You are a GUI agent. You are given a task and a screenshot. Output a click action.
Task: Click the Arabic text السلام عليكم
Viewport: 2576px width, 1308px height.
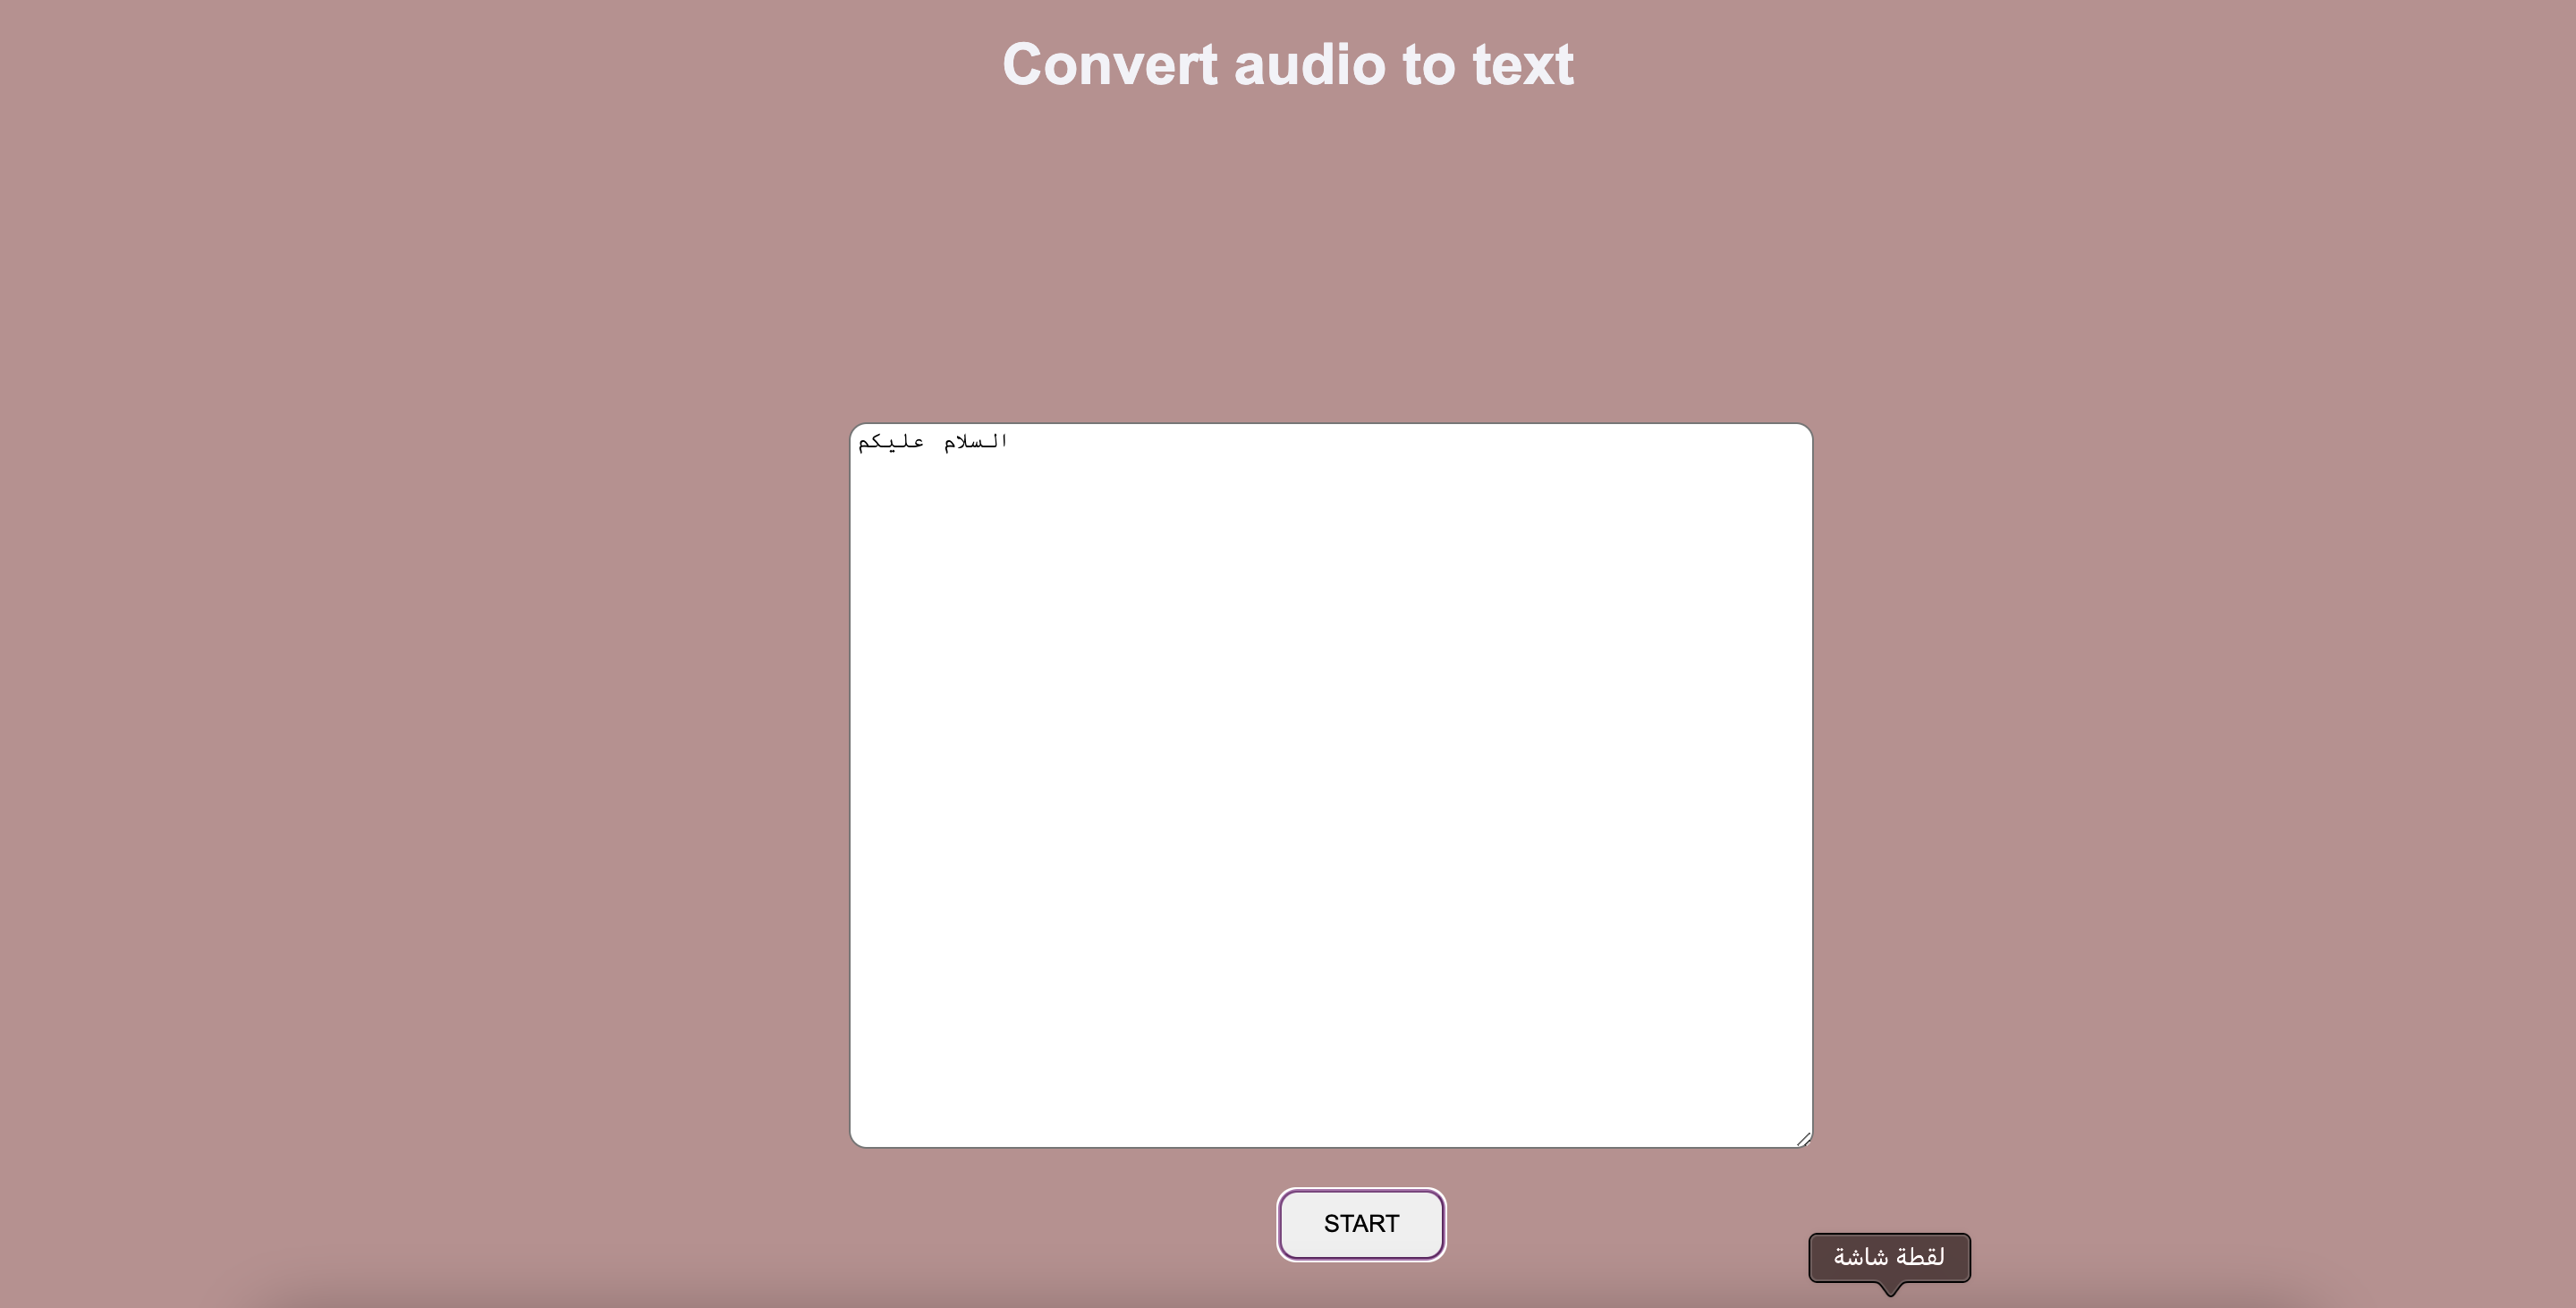932,441
